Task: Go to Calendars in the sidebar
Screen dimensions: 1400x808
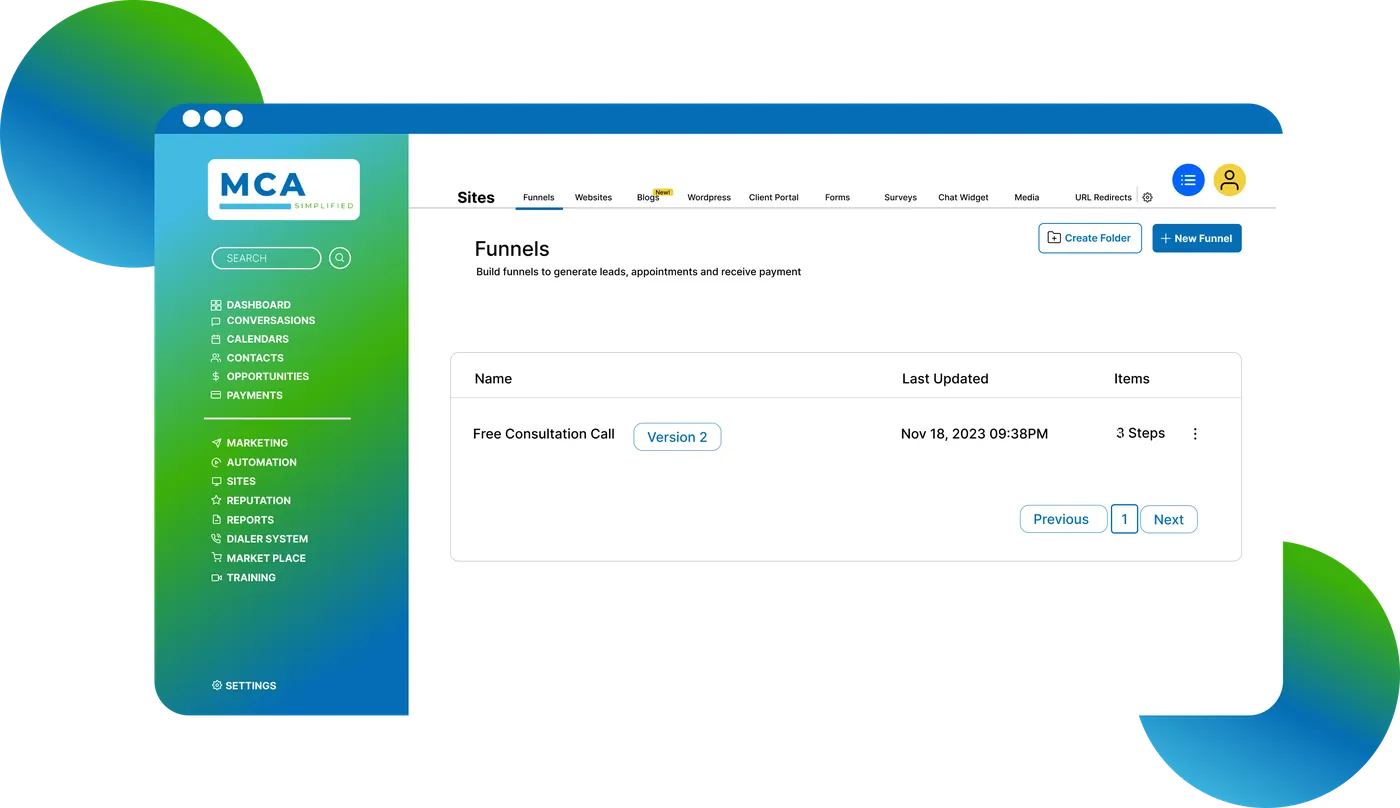Action: [249, 339]
